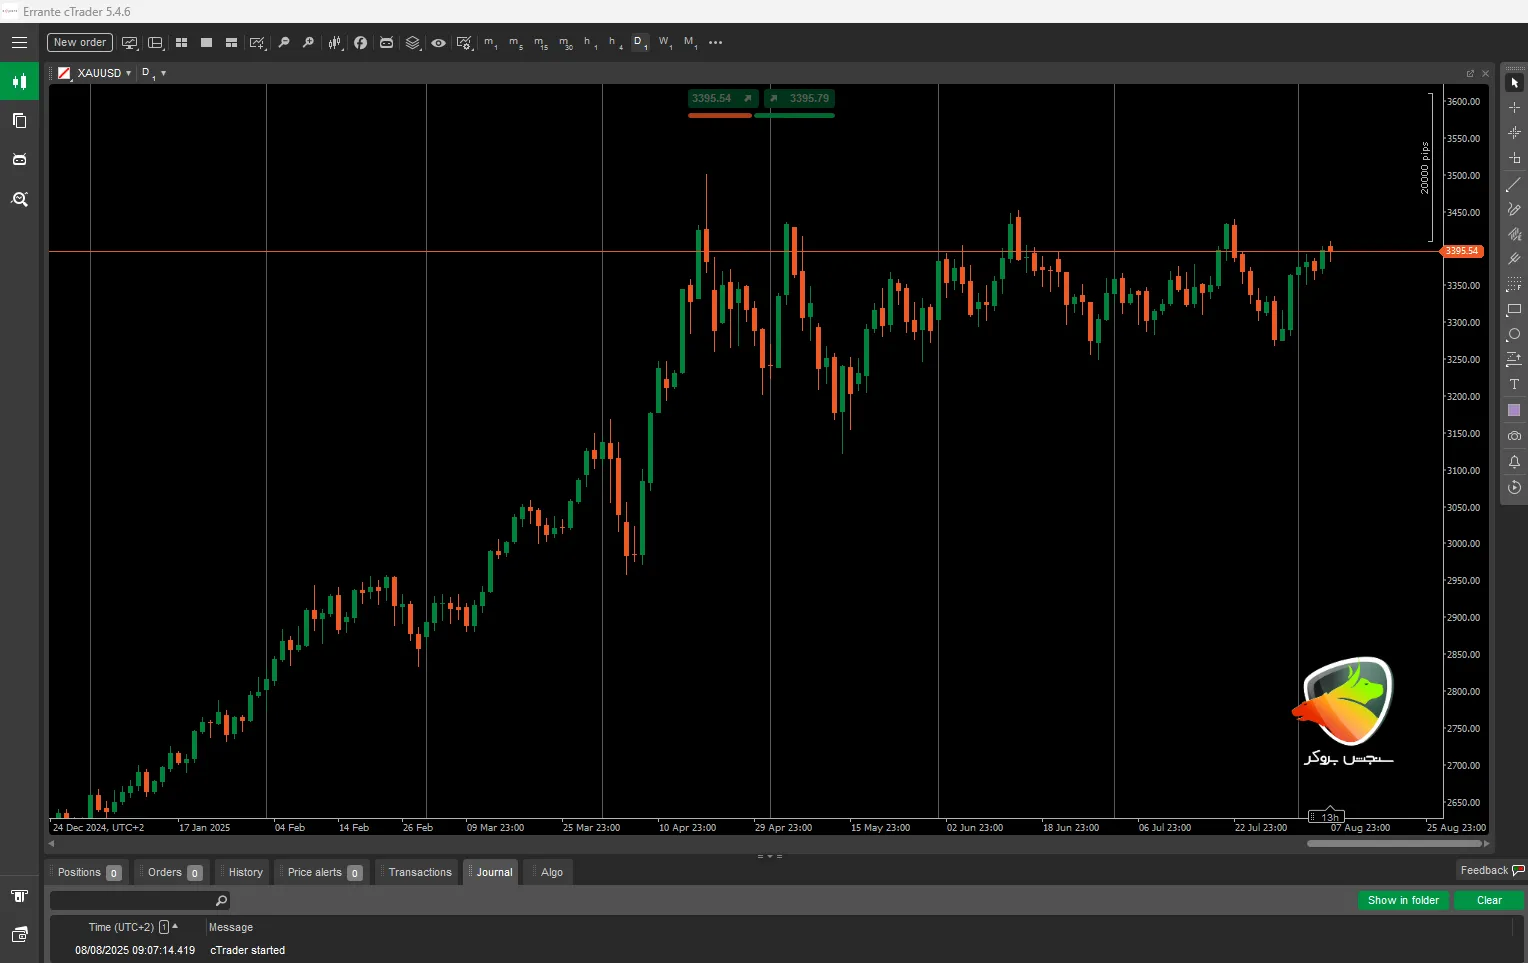This screenshot has height=963, width=1528.
Task: Choose the text annotation tool
Action: click(x=1514, y=385)
